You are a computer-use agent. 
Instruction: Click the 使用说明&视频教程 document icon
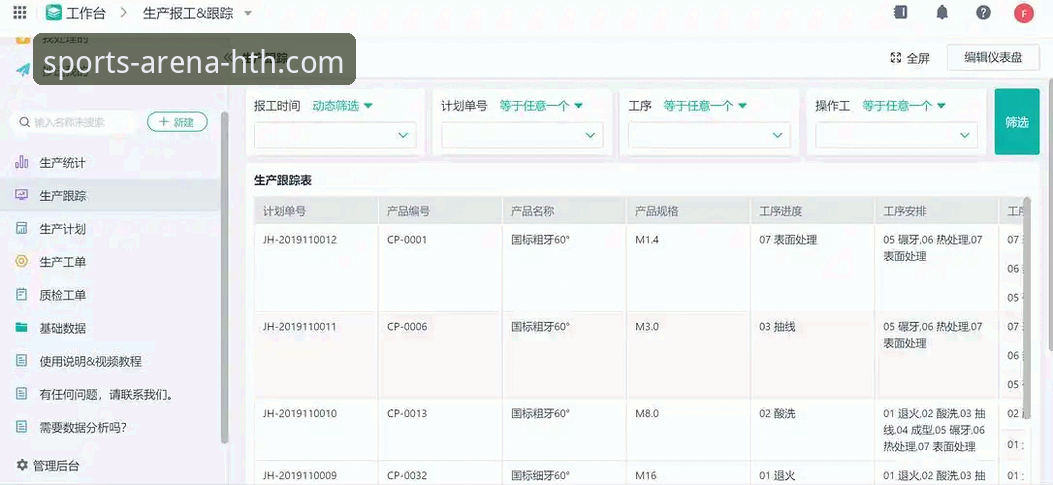[x=21, y=361]
